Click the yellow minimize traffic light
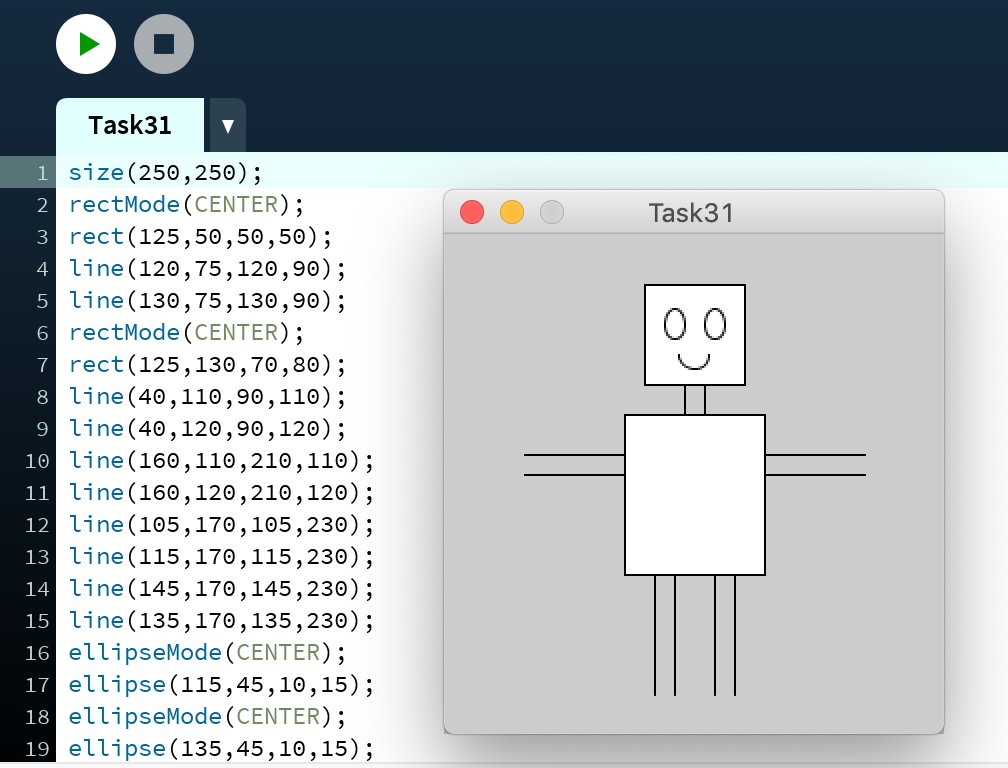The image size is (1008, 768). tap(512, 212)
